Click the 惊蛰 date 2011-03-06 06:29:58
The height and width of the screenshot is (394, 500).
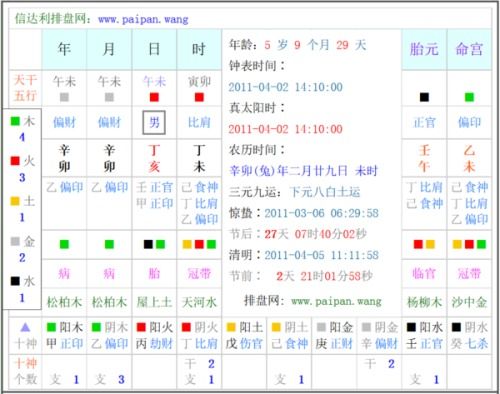point(321,213)
